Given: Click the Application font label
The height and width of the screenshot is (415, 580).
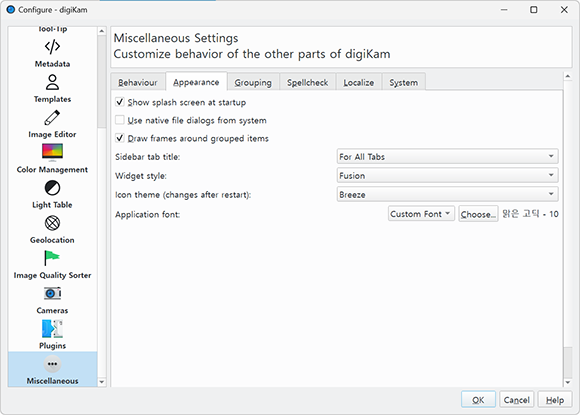Looking at the screenshot, I should (147, 215).
